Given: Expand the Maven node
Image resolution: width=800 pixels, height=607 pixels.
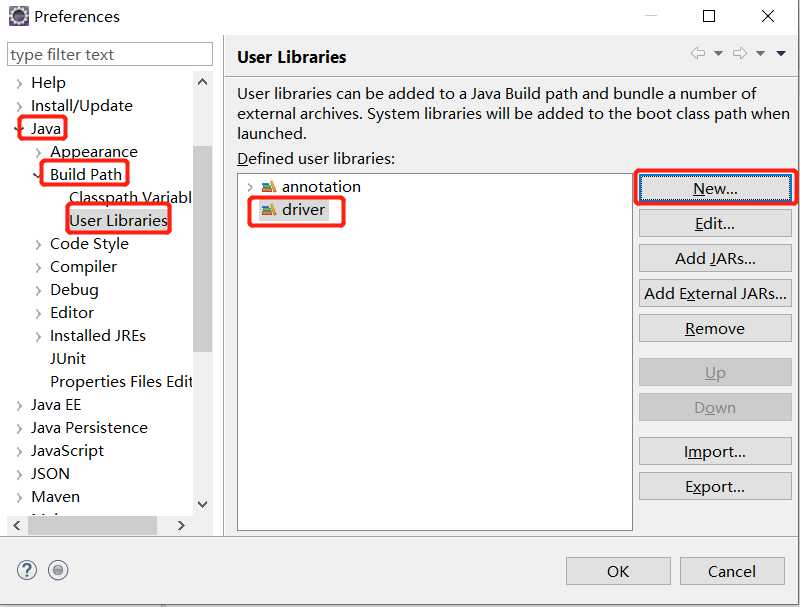Looking at the screenshot, I should pos(19,497).
